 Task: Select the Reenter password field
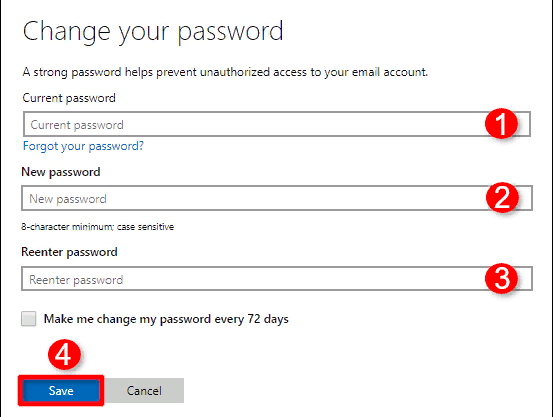pyautogui.click(x=277, y=279)
